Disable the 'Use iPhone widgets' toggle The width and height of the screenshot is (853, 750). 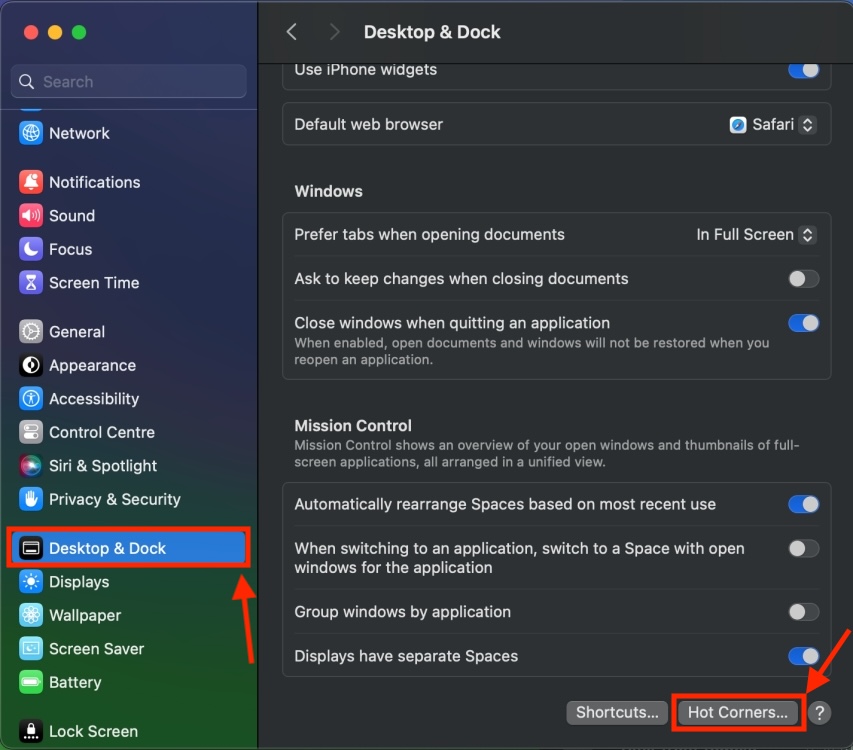[803, 69]
